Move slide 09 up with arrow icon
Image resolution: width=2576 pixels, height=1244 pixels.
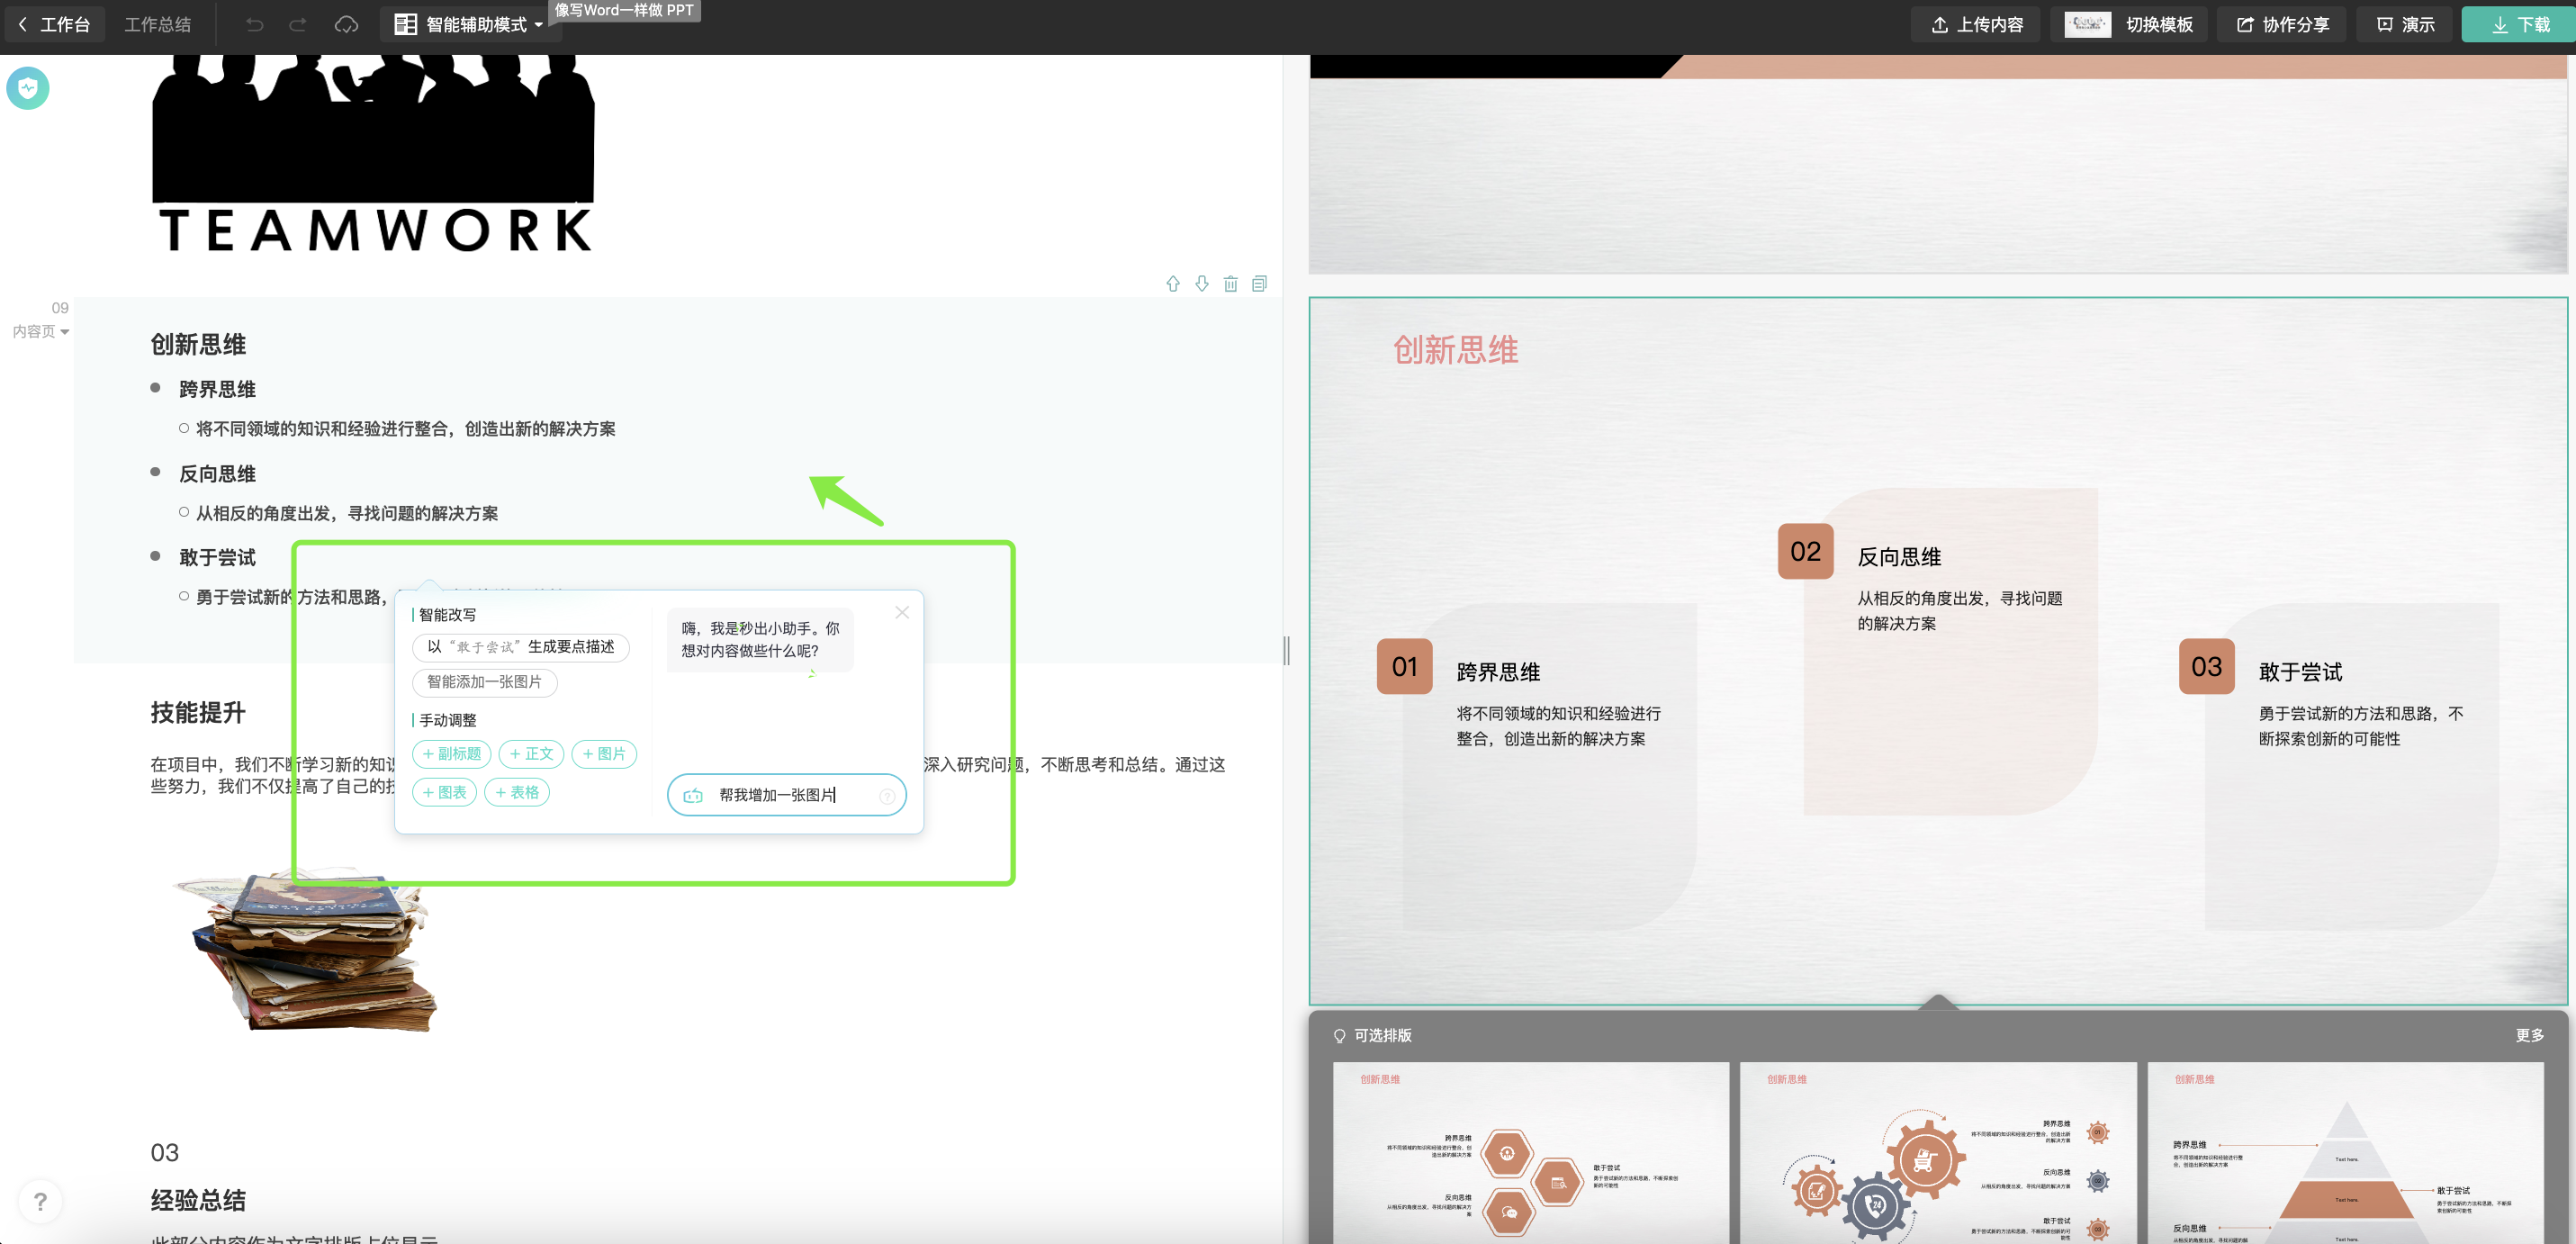[1173, 284]
